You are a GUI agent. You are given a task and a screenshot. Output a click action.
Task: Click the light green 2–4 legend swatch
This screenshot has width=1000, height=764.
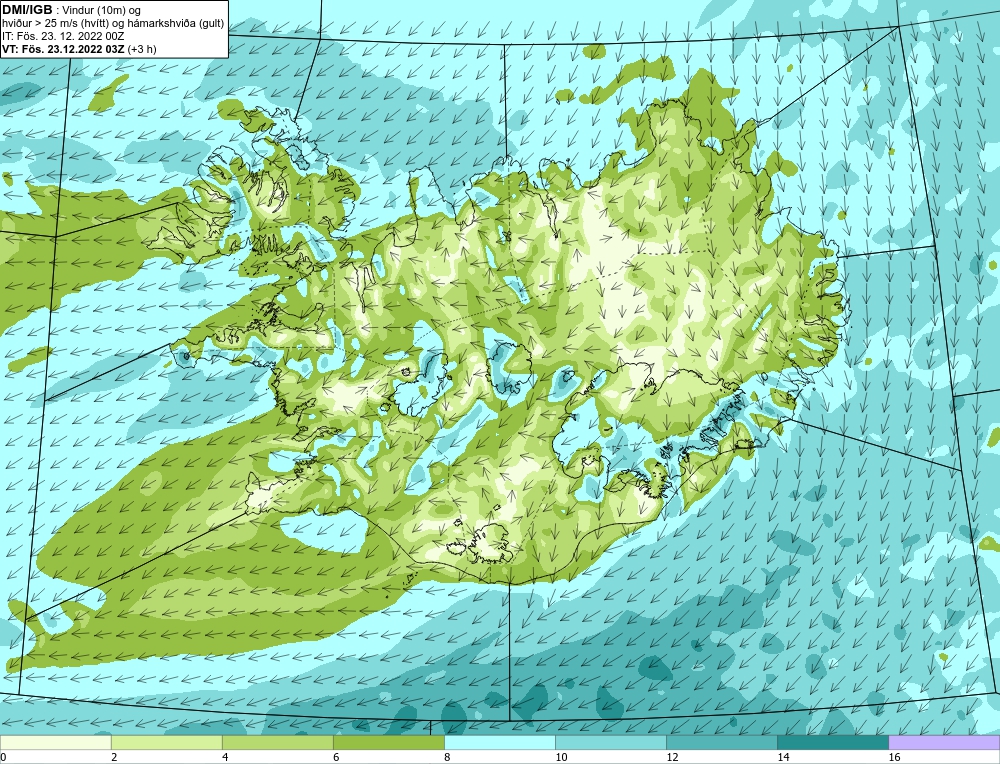(166, 743)
